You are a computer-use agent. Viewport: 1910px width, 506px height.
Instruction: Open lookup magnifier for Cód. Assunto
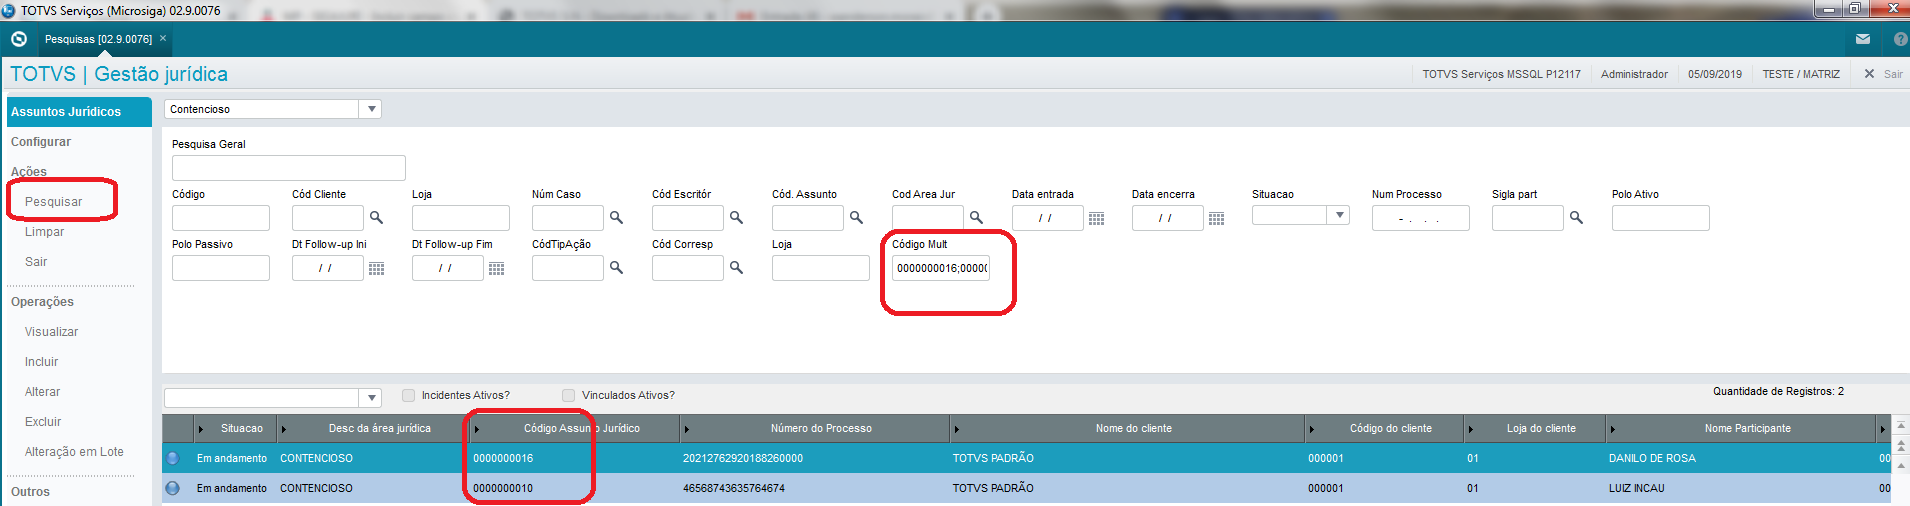(x=856, y=217)
